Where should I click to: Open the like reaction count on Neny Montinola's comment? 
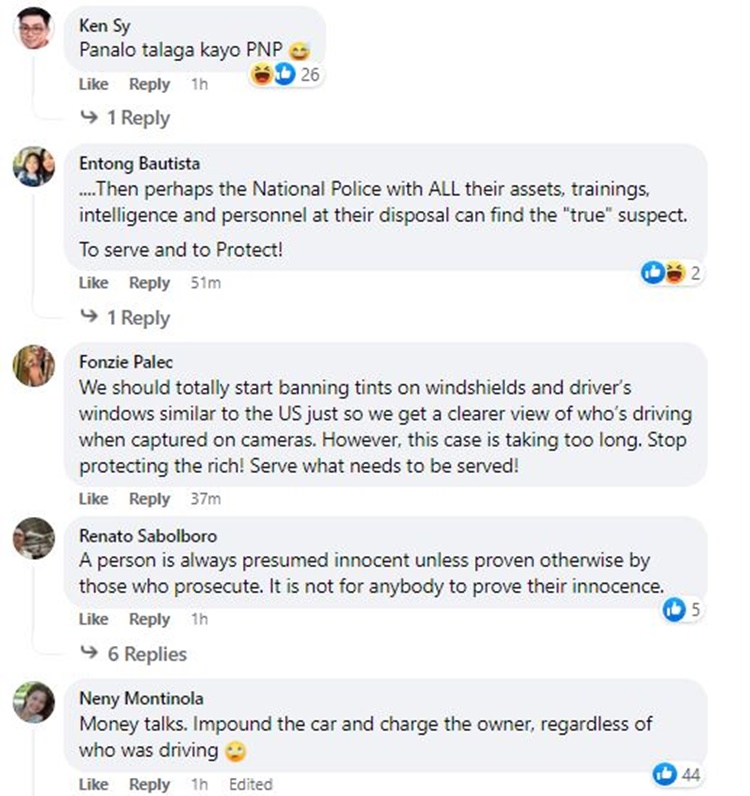pos(676,773)
